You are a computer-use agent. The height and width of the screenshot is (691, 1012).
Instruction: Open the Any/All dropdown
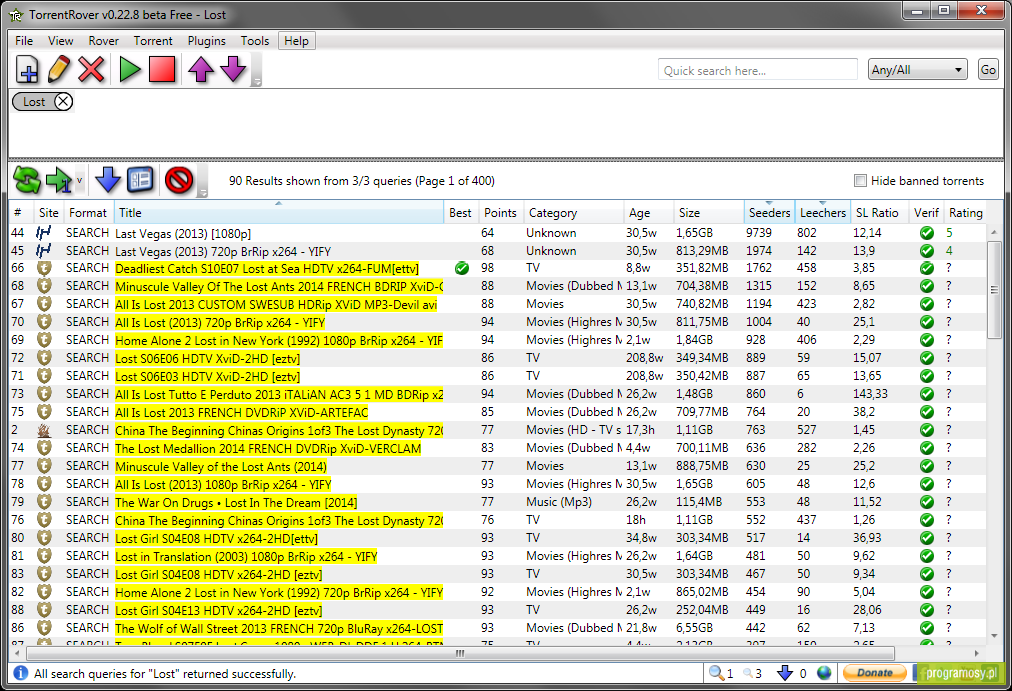(917, 70)
